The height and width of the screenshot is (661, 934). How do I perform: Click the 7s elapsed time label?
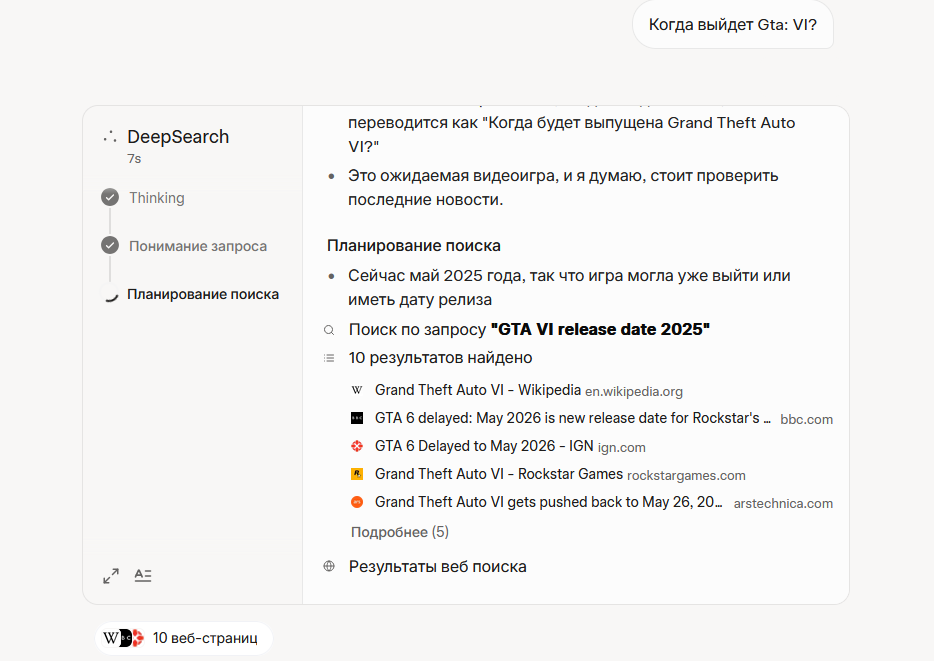coord(134,159)
